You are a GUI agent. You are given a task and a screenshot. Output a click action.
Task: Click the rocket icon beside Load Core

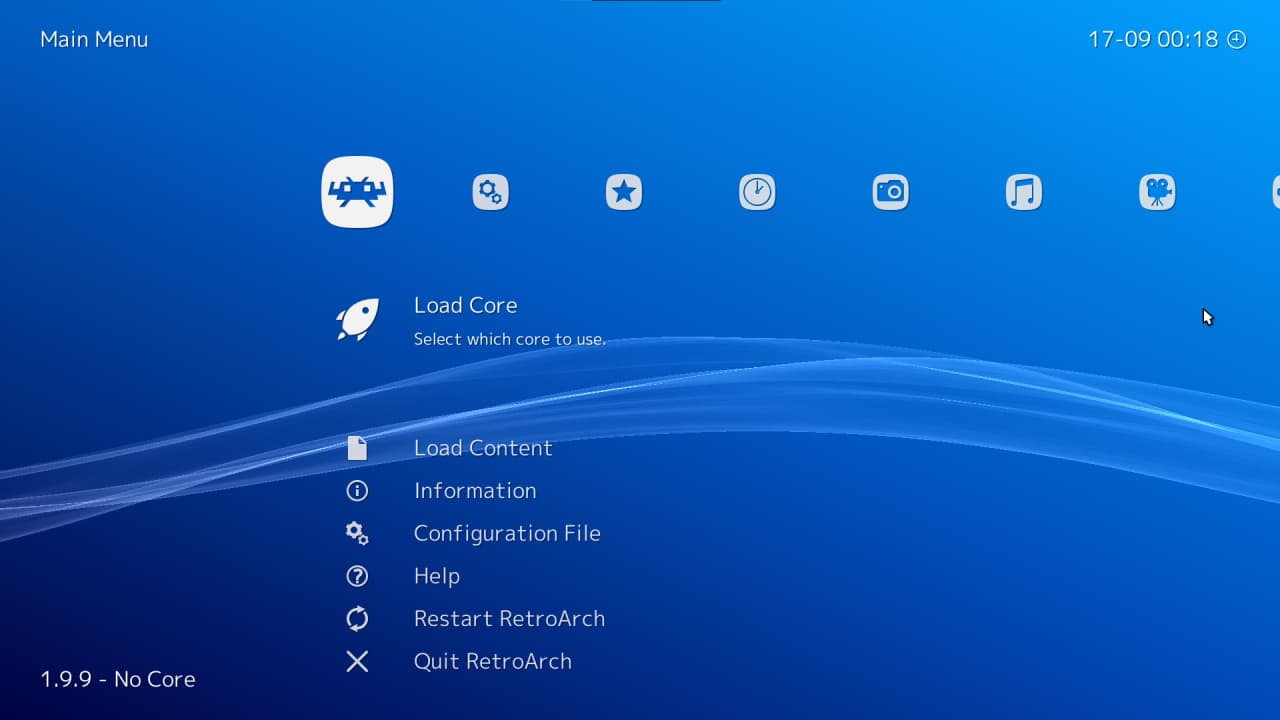357,320
